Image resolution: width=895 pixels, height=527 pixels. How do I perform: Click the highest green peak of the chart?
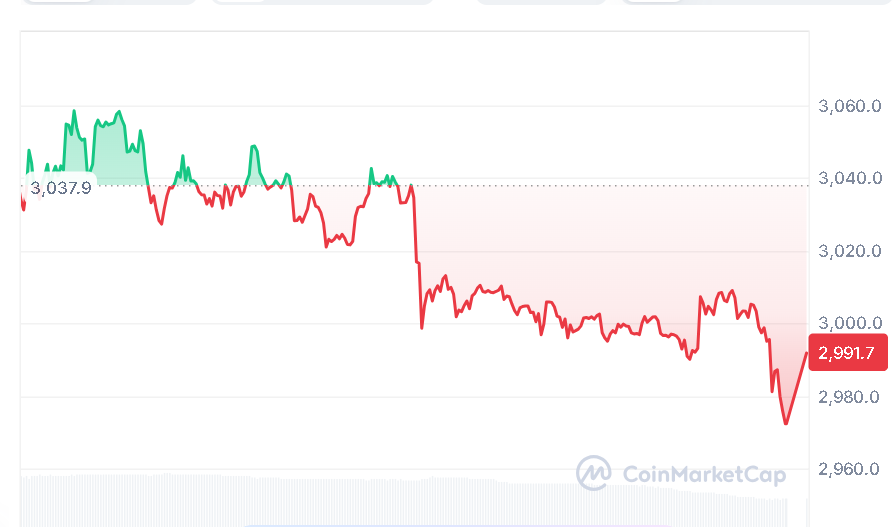point(74,111)
